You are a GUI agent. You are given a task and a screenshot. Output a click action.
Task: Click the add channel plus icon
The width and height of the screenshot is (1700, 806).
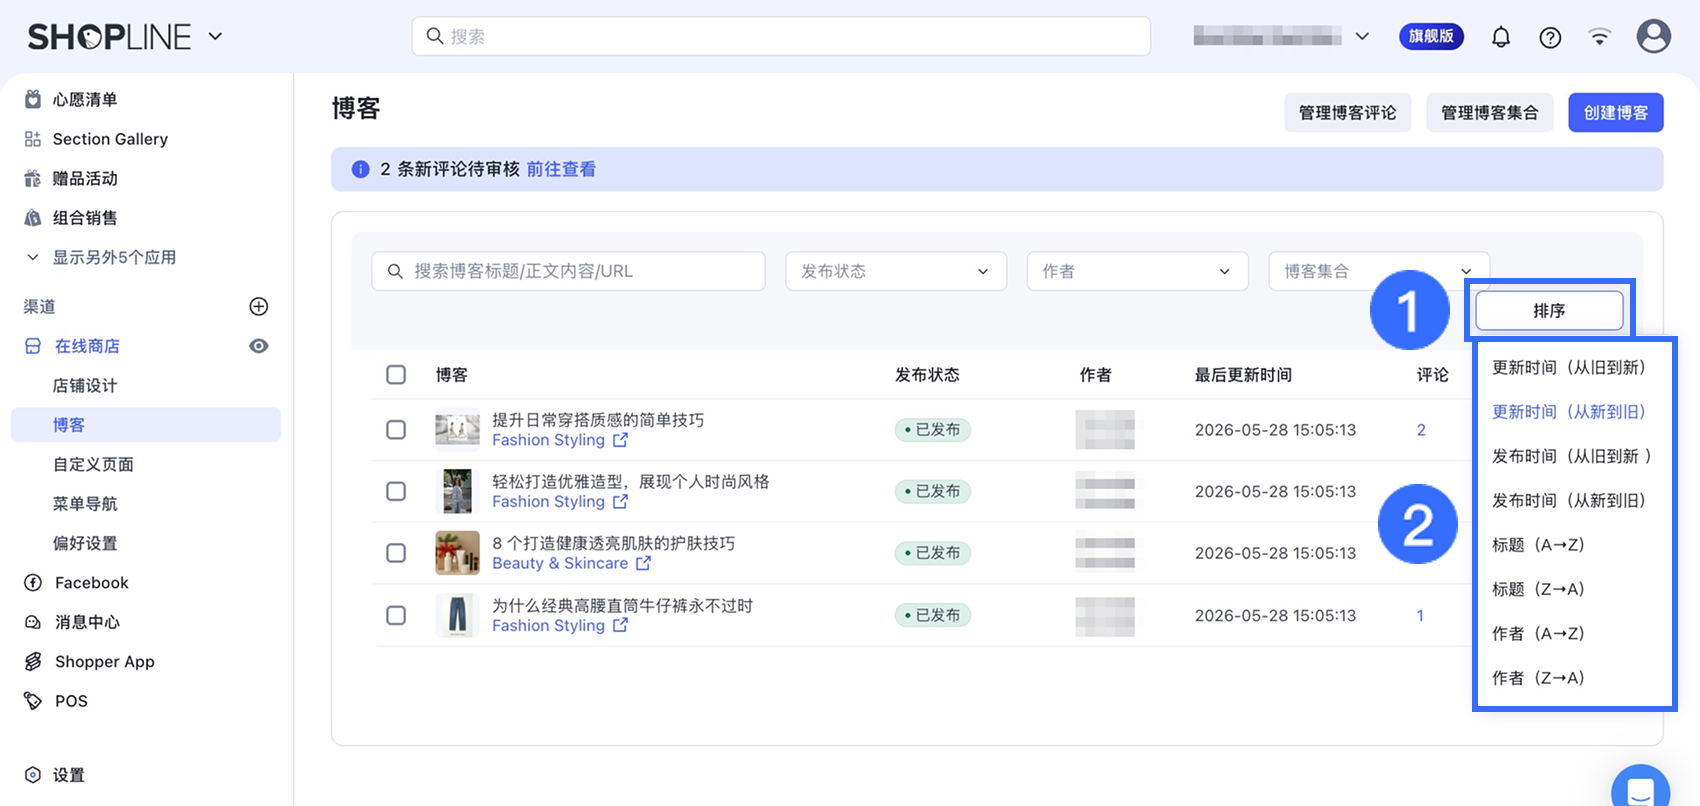tap(258, 306)
